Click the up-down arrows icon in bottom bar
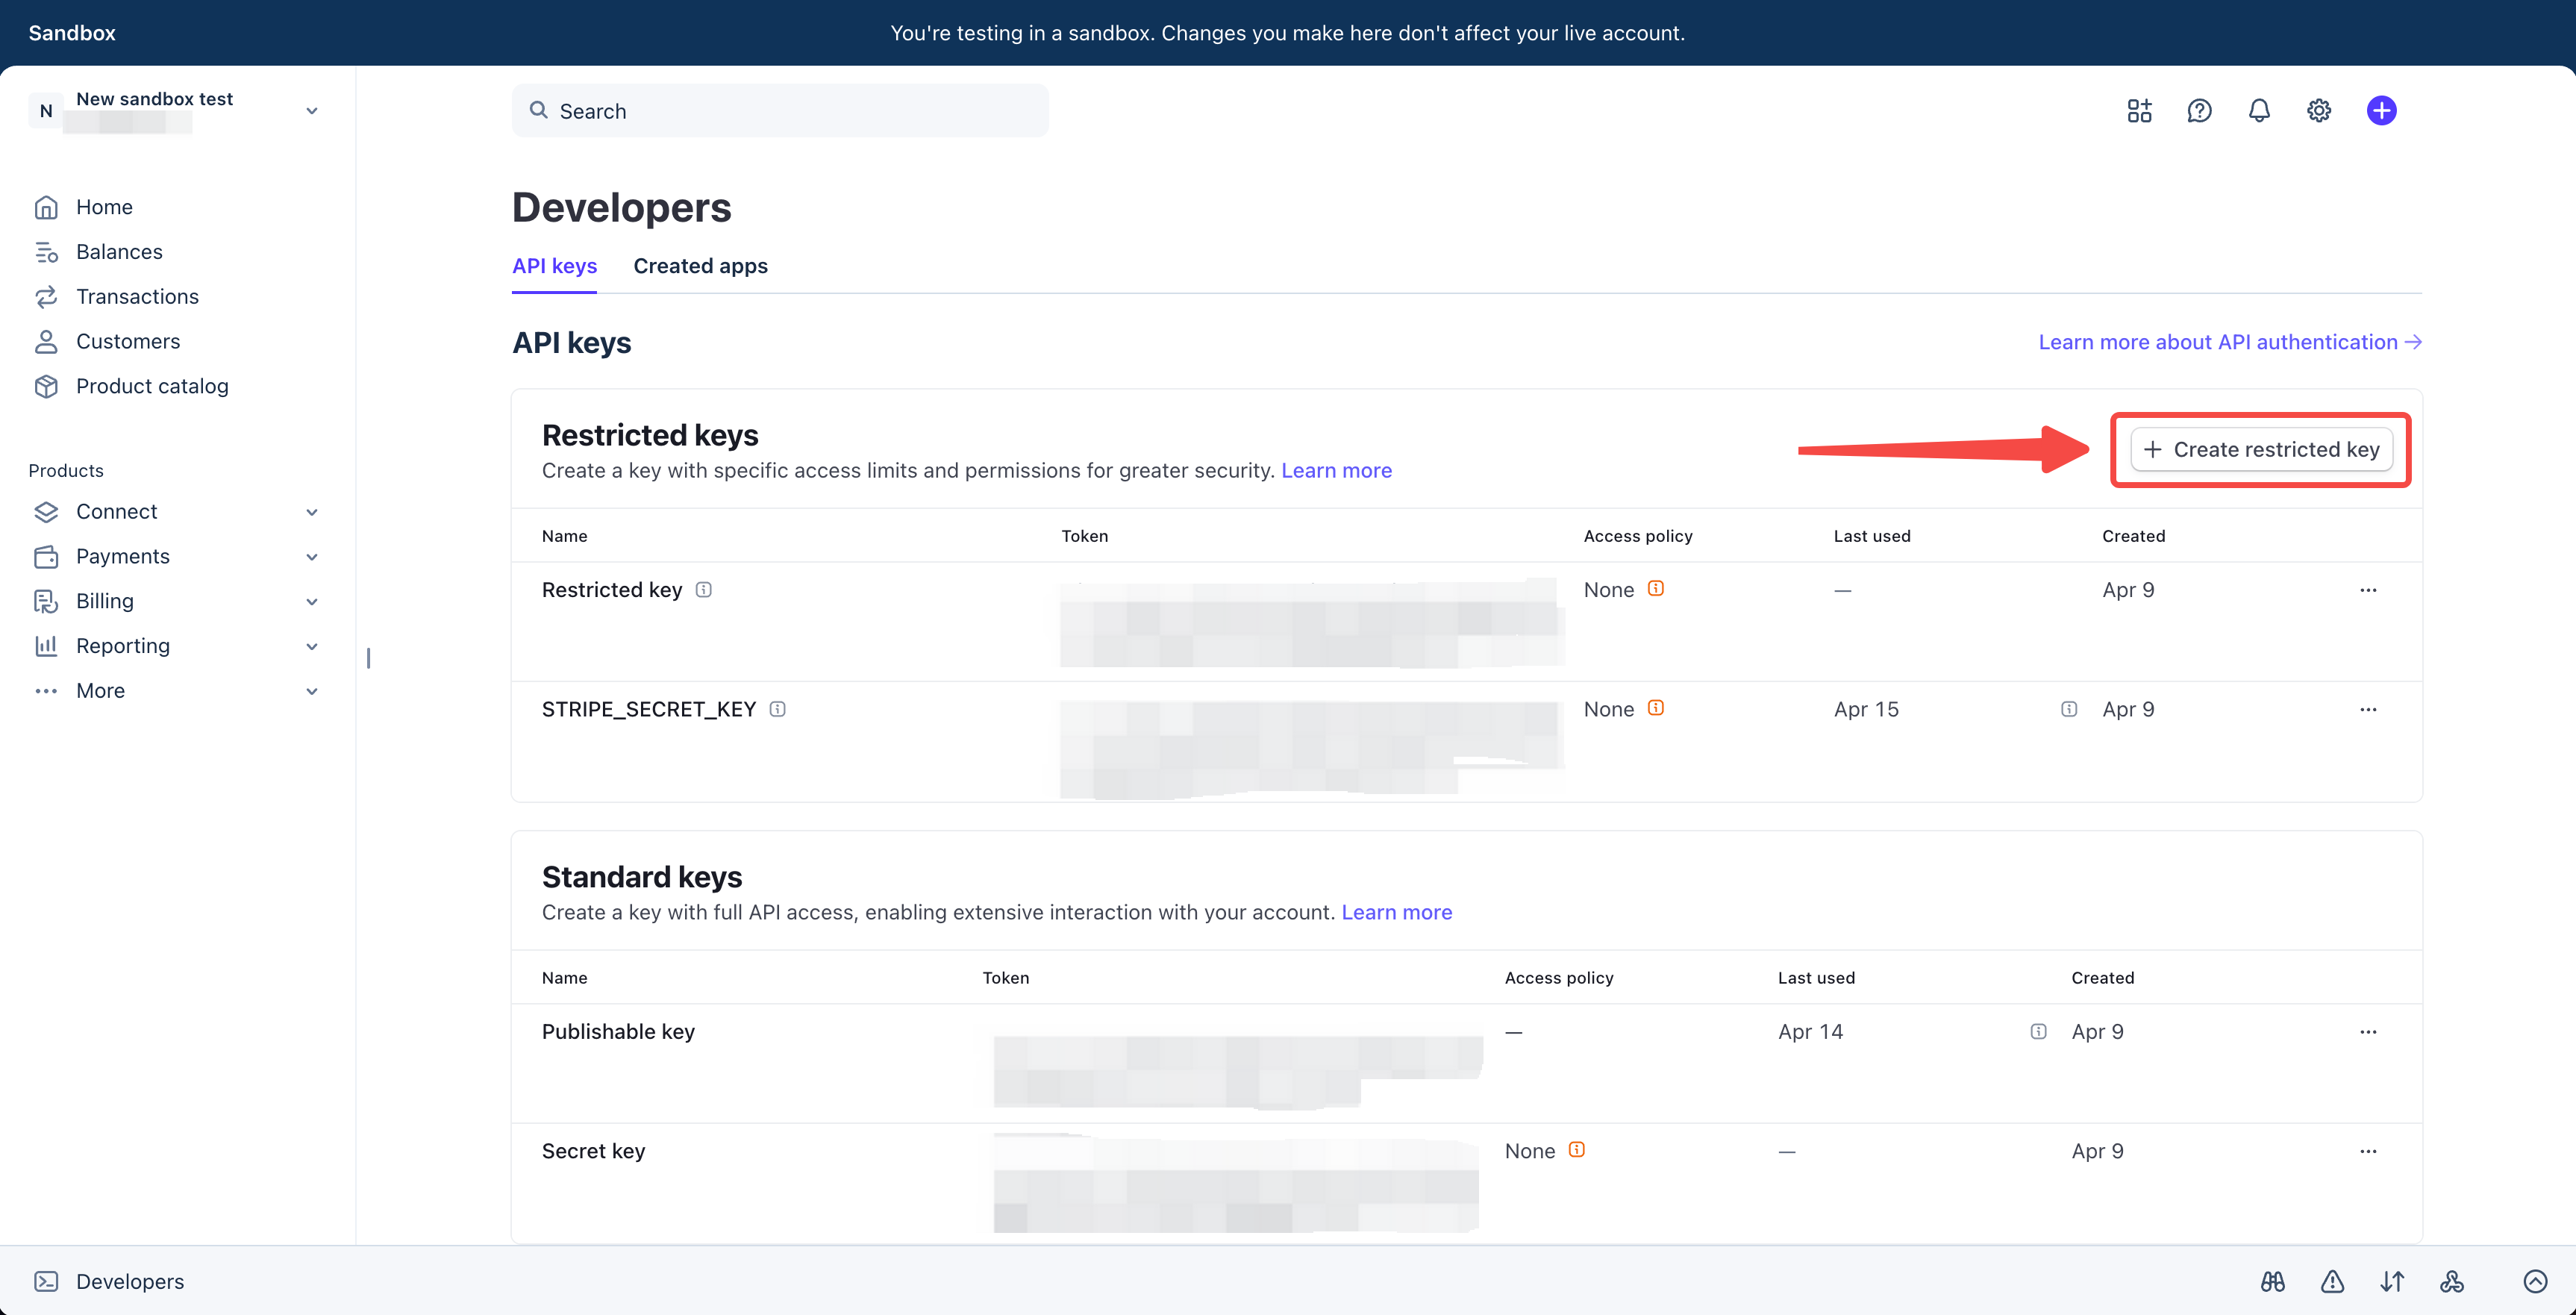 point(2392,1281)
